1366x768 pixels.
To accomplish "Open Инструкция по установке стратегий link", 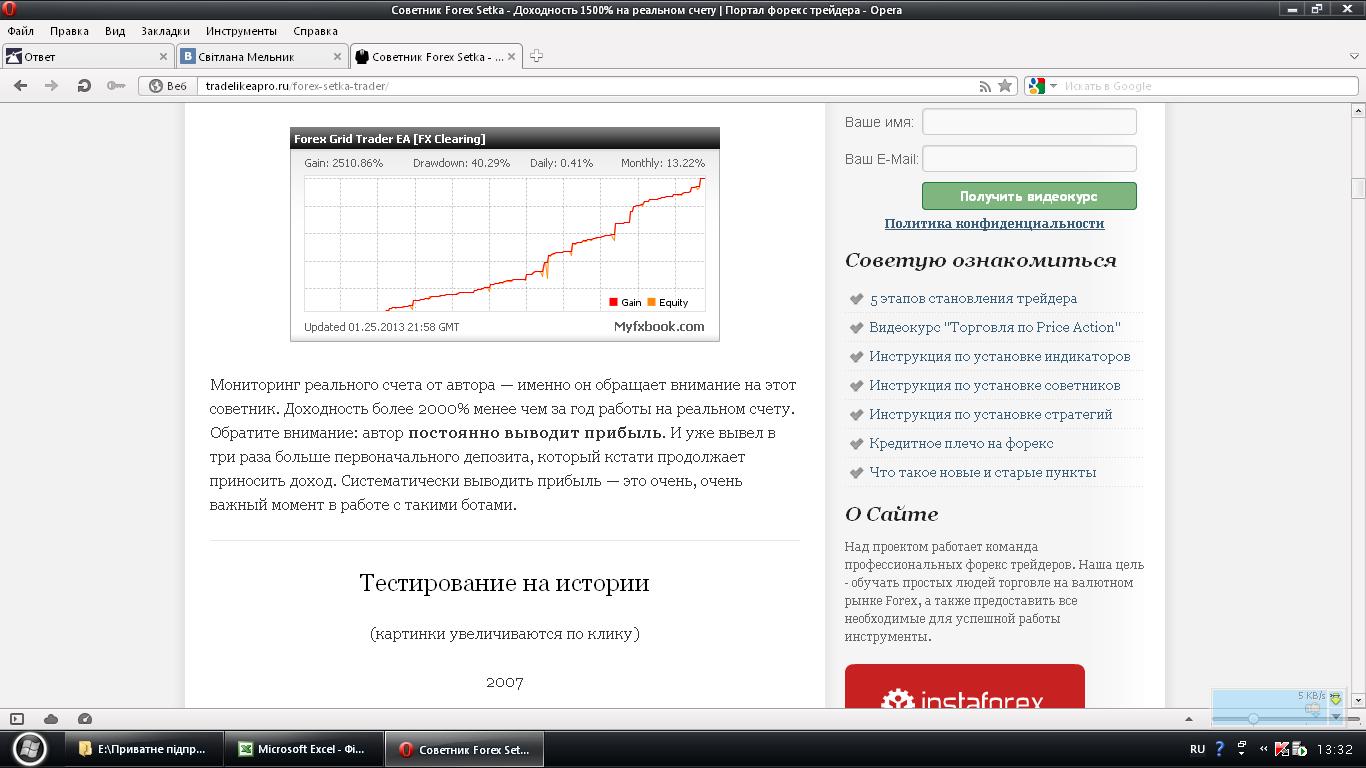I will pos(991,414).
